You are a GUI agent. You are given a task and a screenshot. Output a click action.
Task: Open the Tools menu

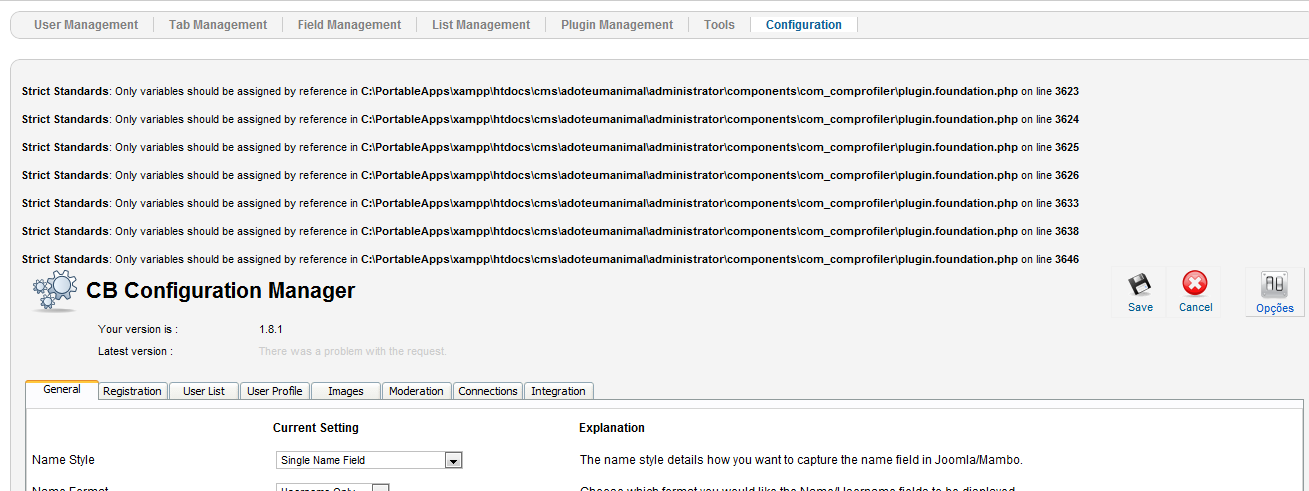[x=719, y=25]
